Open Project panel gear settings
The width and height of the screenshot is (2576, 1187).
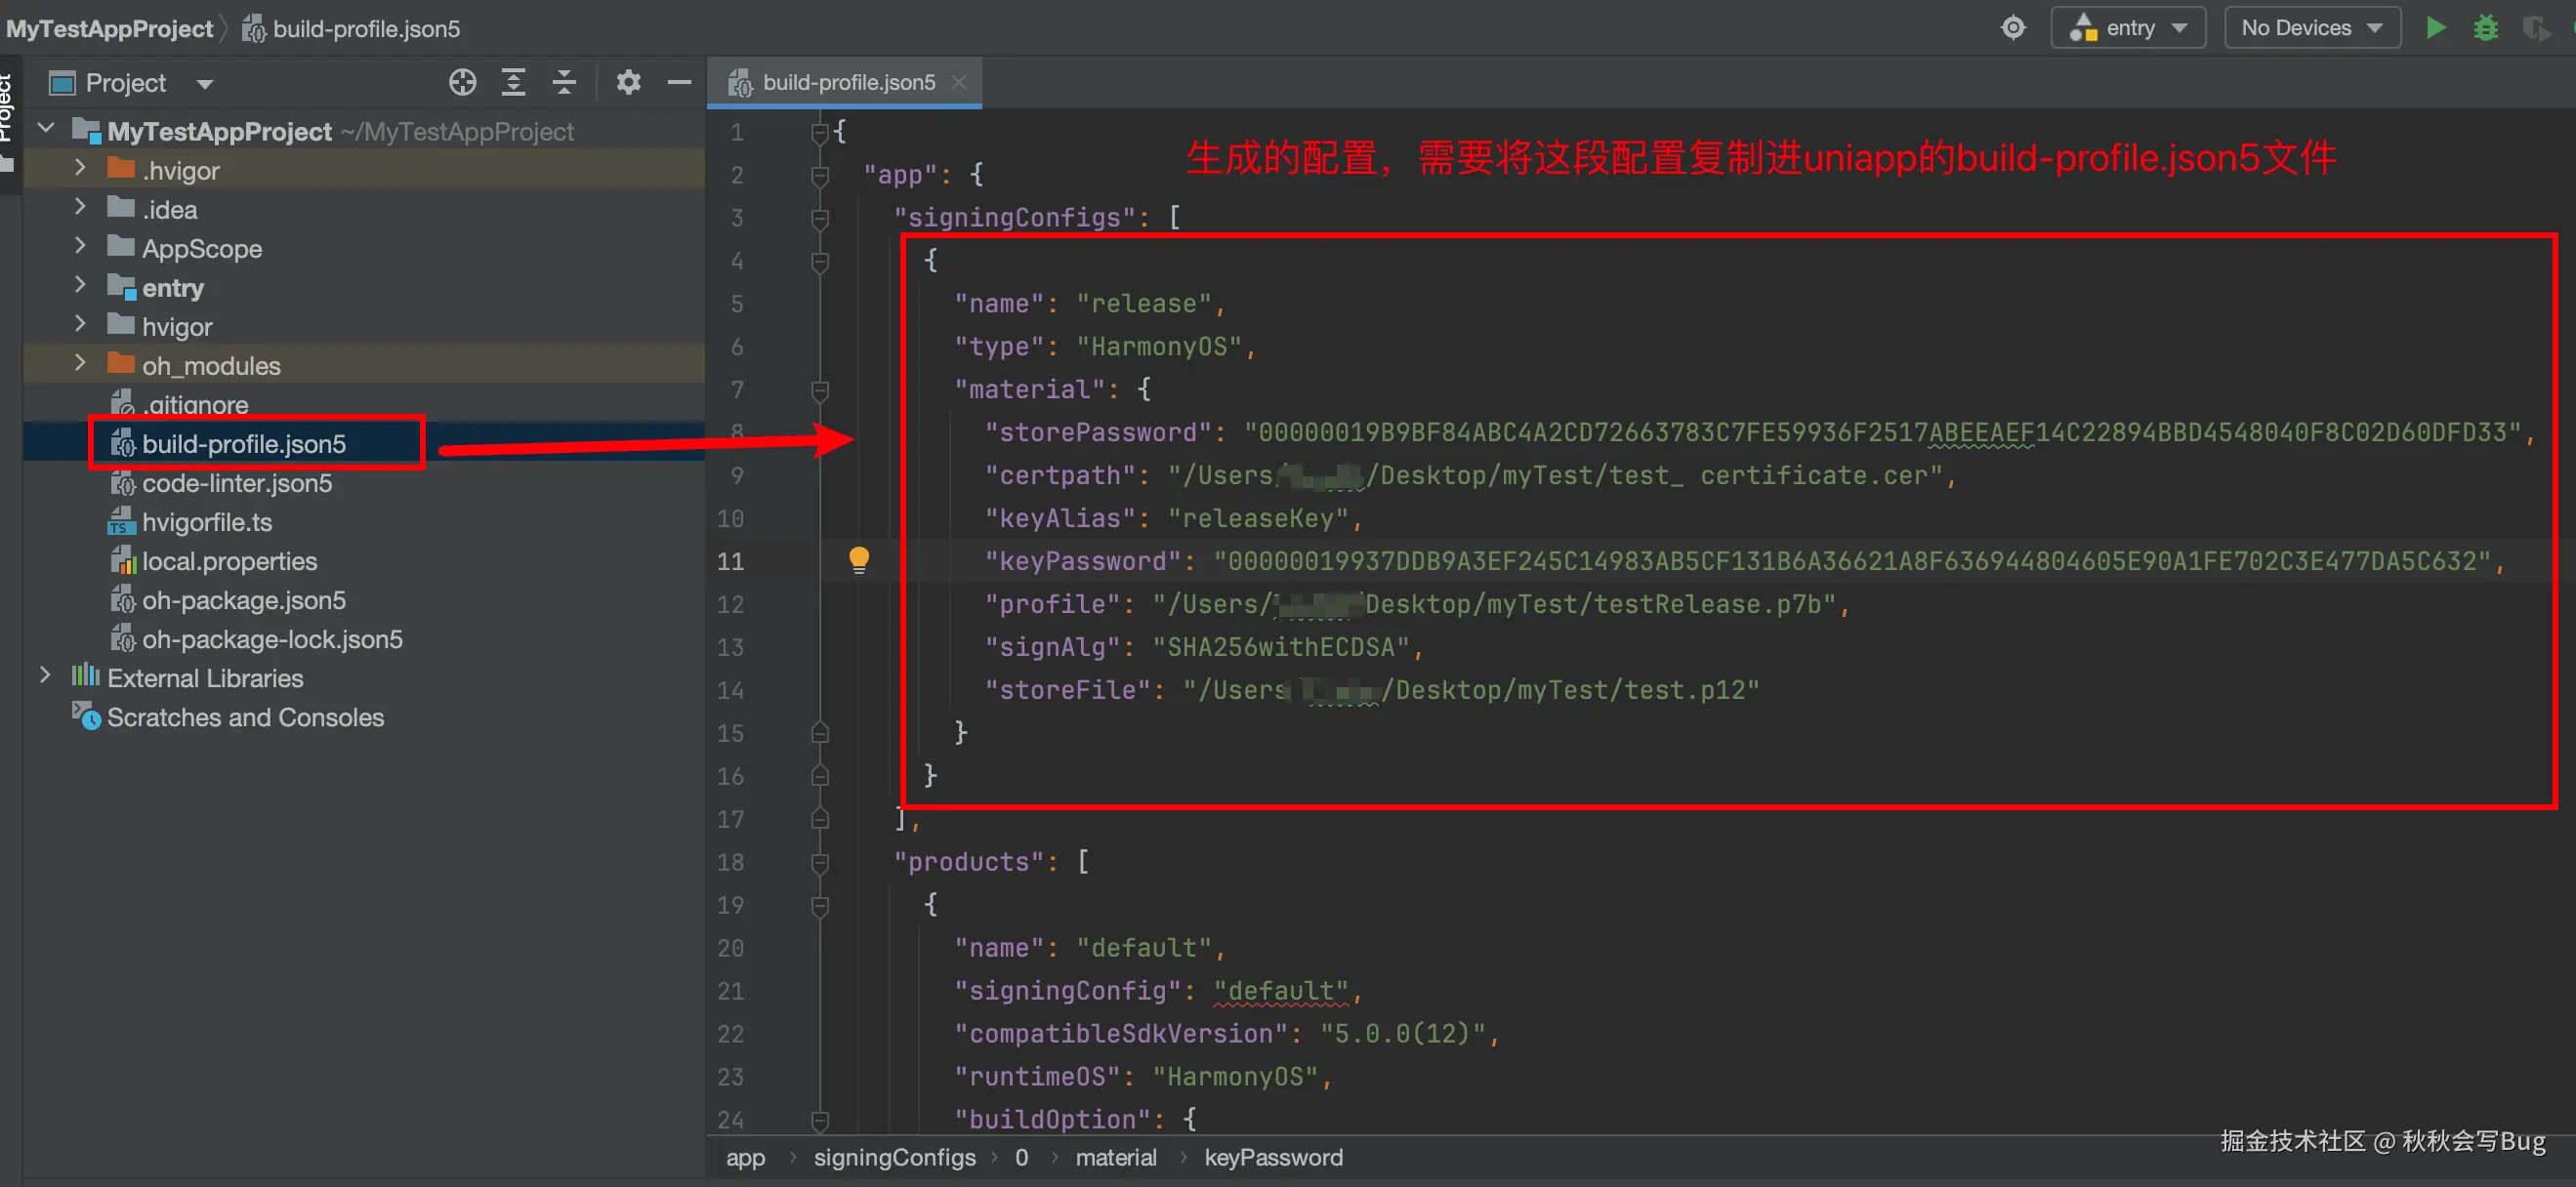[x=628, y=83]
